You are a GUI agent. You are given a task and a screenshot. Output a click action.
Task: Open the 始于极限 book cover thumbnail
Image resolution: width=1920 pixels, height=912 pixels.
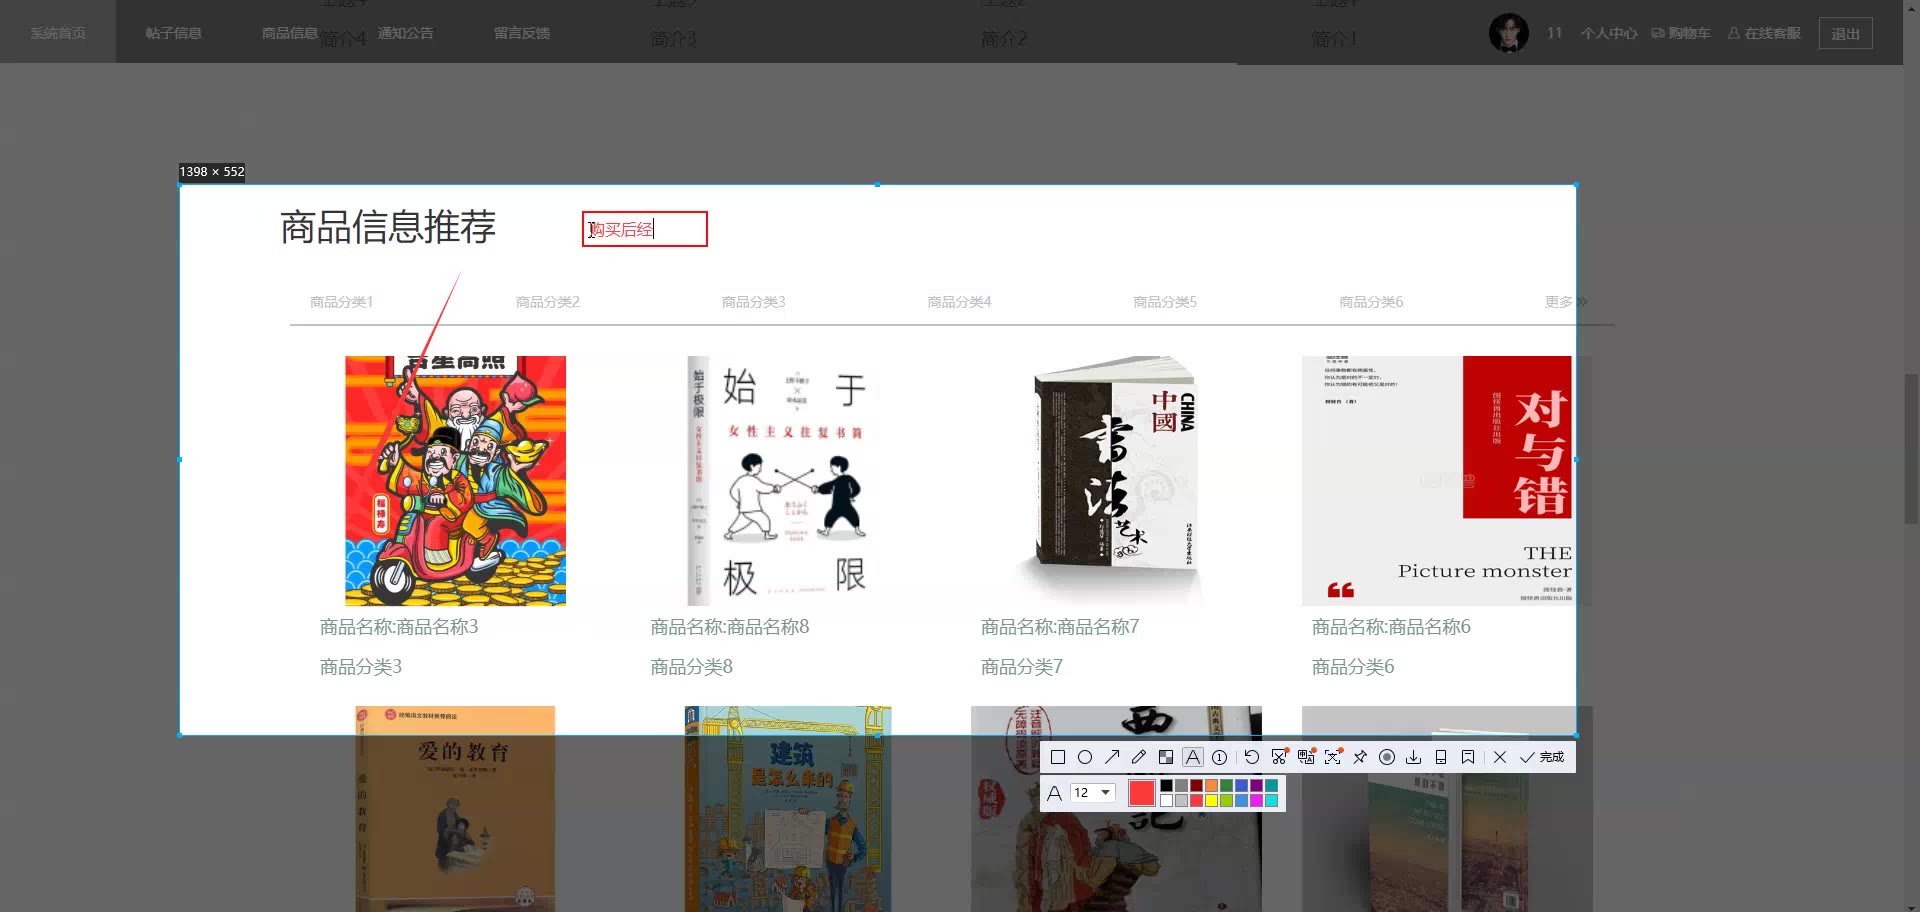pyautogui.click(x=786, y=481)
